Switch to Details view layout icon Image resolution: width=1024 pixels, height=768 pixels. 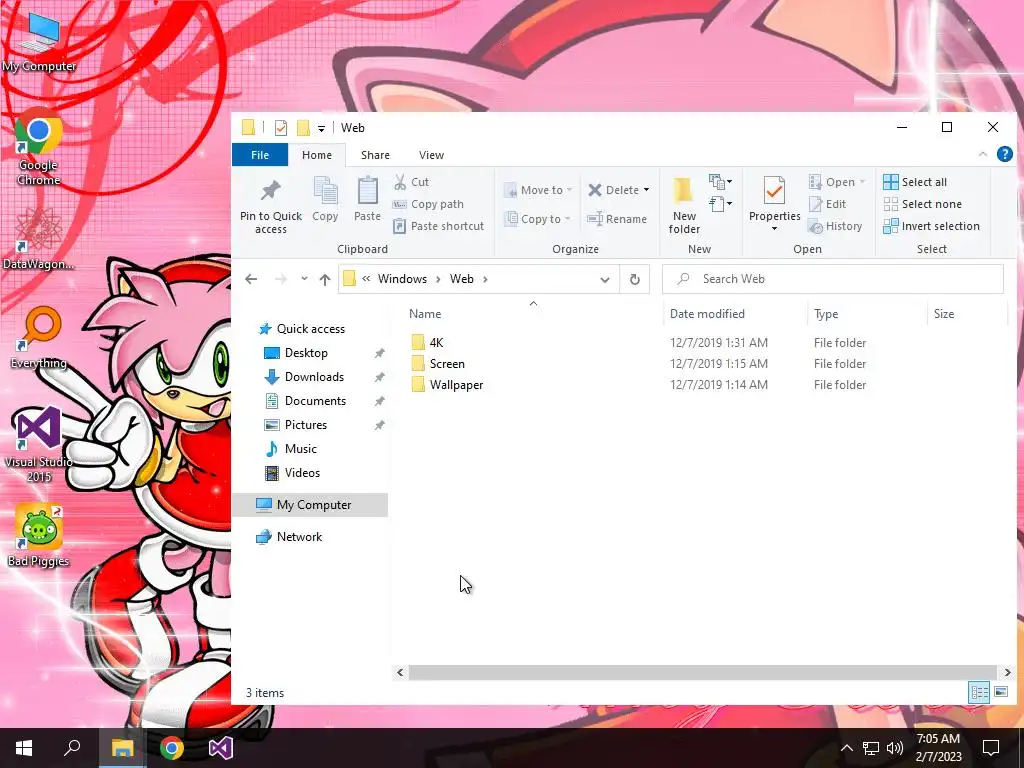pos(979,692)
